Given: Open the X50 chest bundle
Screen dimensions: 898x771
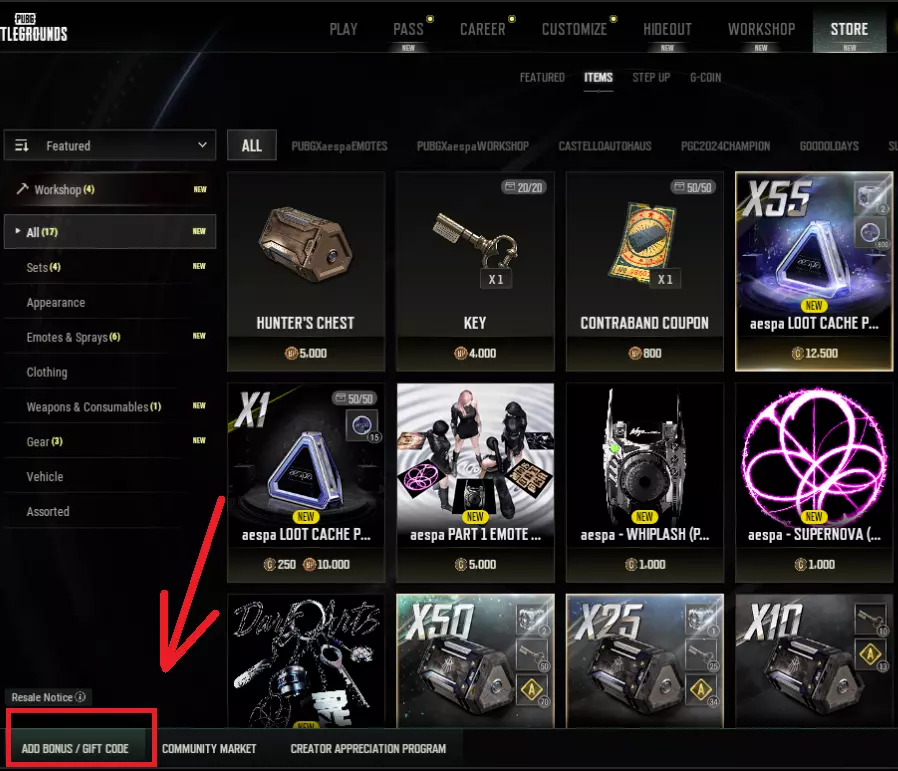Looking at the screenshot, I should click(475, 661).
